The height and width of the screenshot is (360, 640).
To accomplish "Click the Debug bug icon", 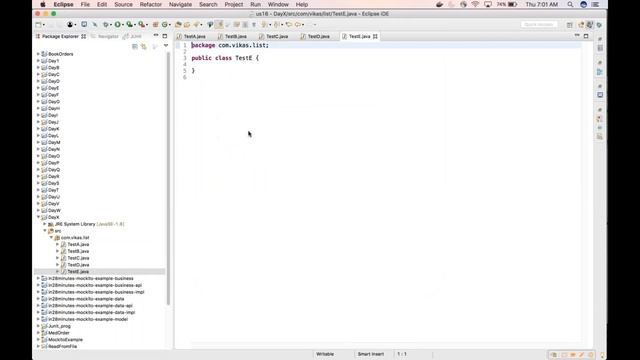I will pos(106,24).
